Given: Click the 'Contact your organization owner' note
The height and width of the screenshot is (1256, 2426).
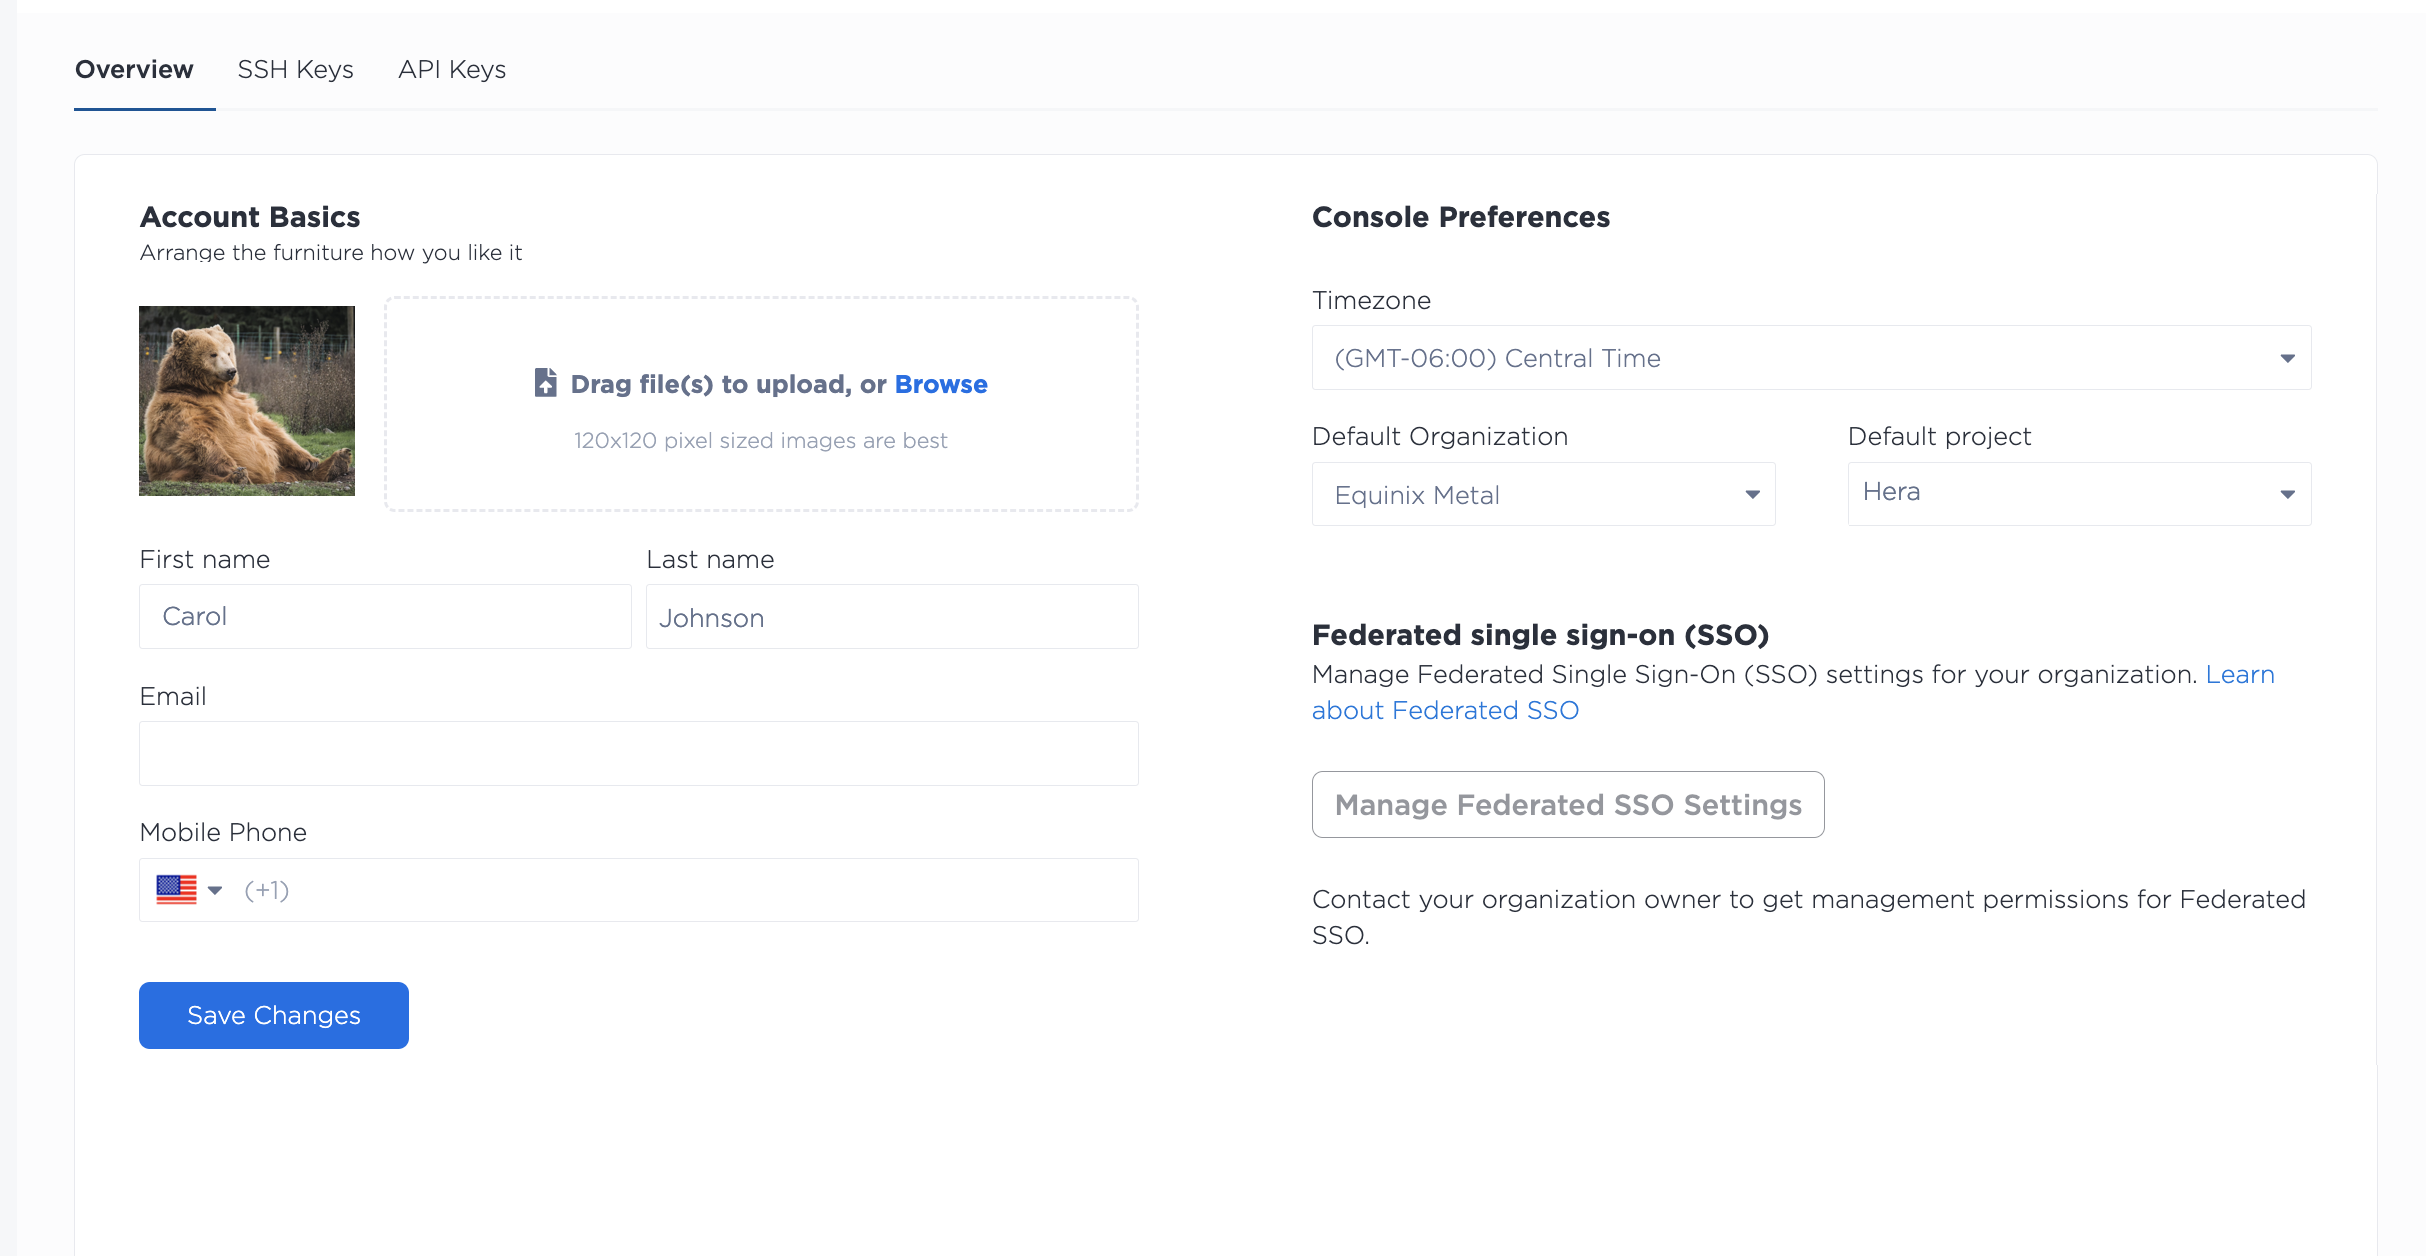Looking at the screenshot, I should [1809, 917].
